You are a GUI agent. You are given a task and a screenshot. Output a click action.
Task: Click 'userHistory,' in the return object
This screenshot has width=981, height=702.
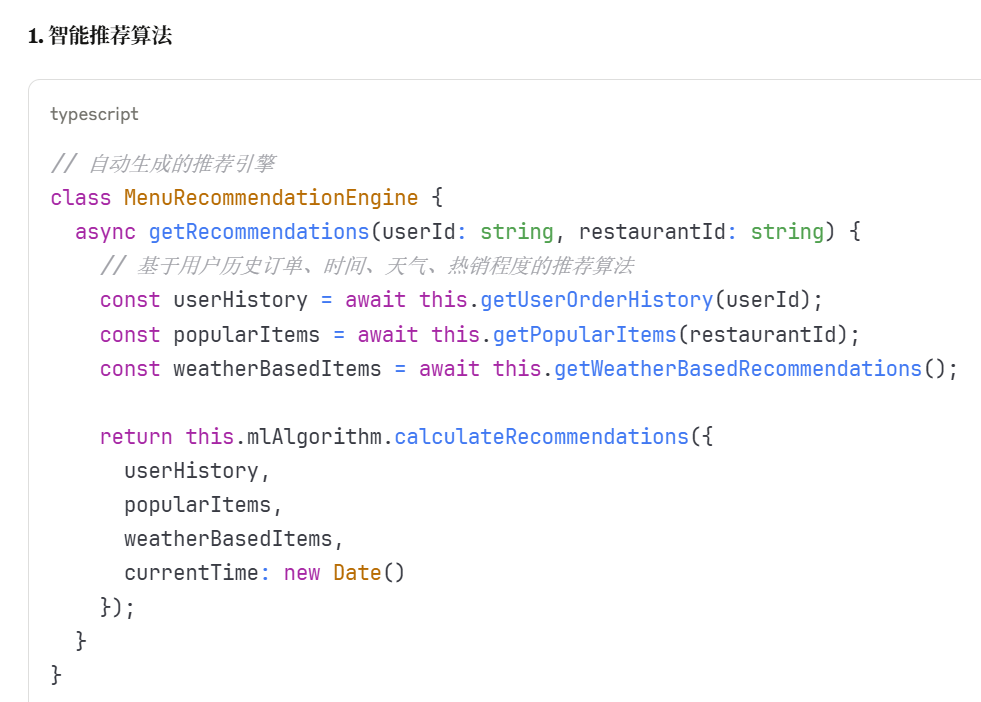point(197,471)
